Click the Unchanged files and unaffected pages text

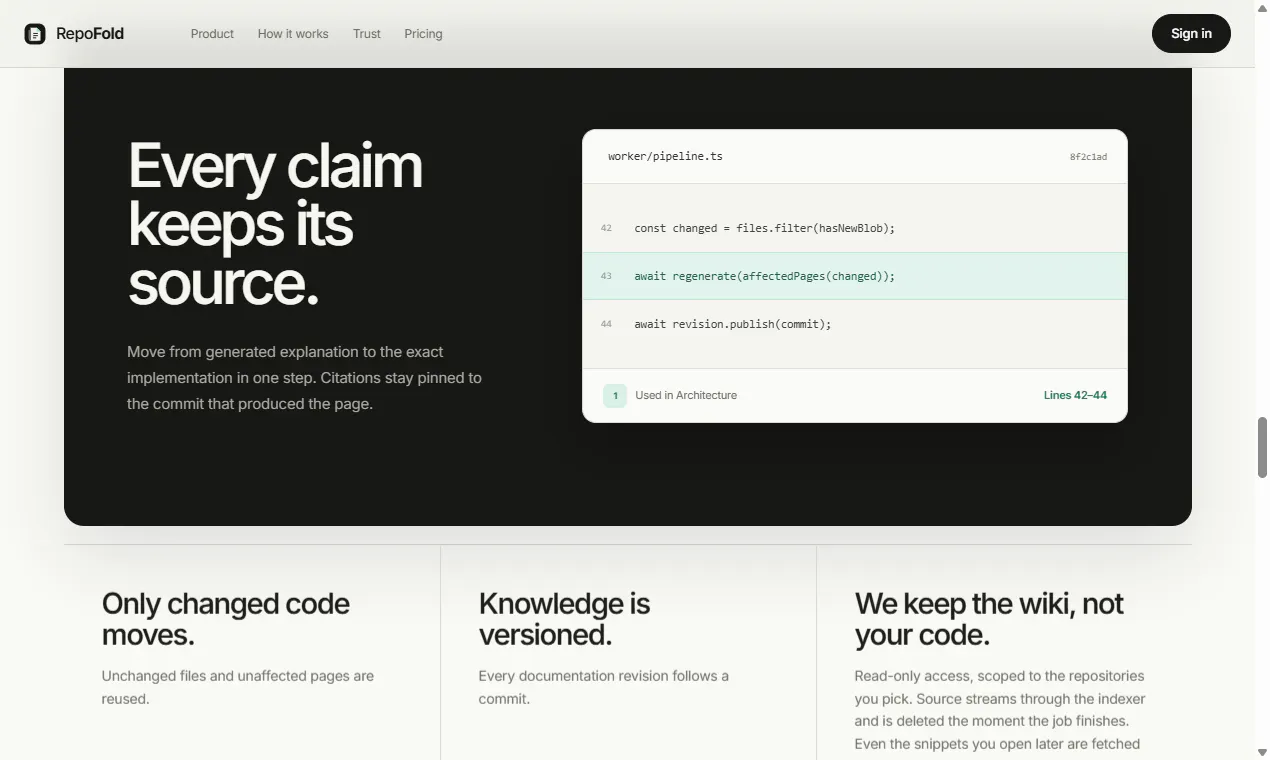pos(238,687)
